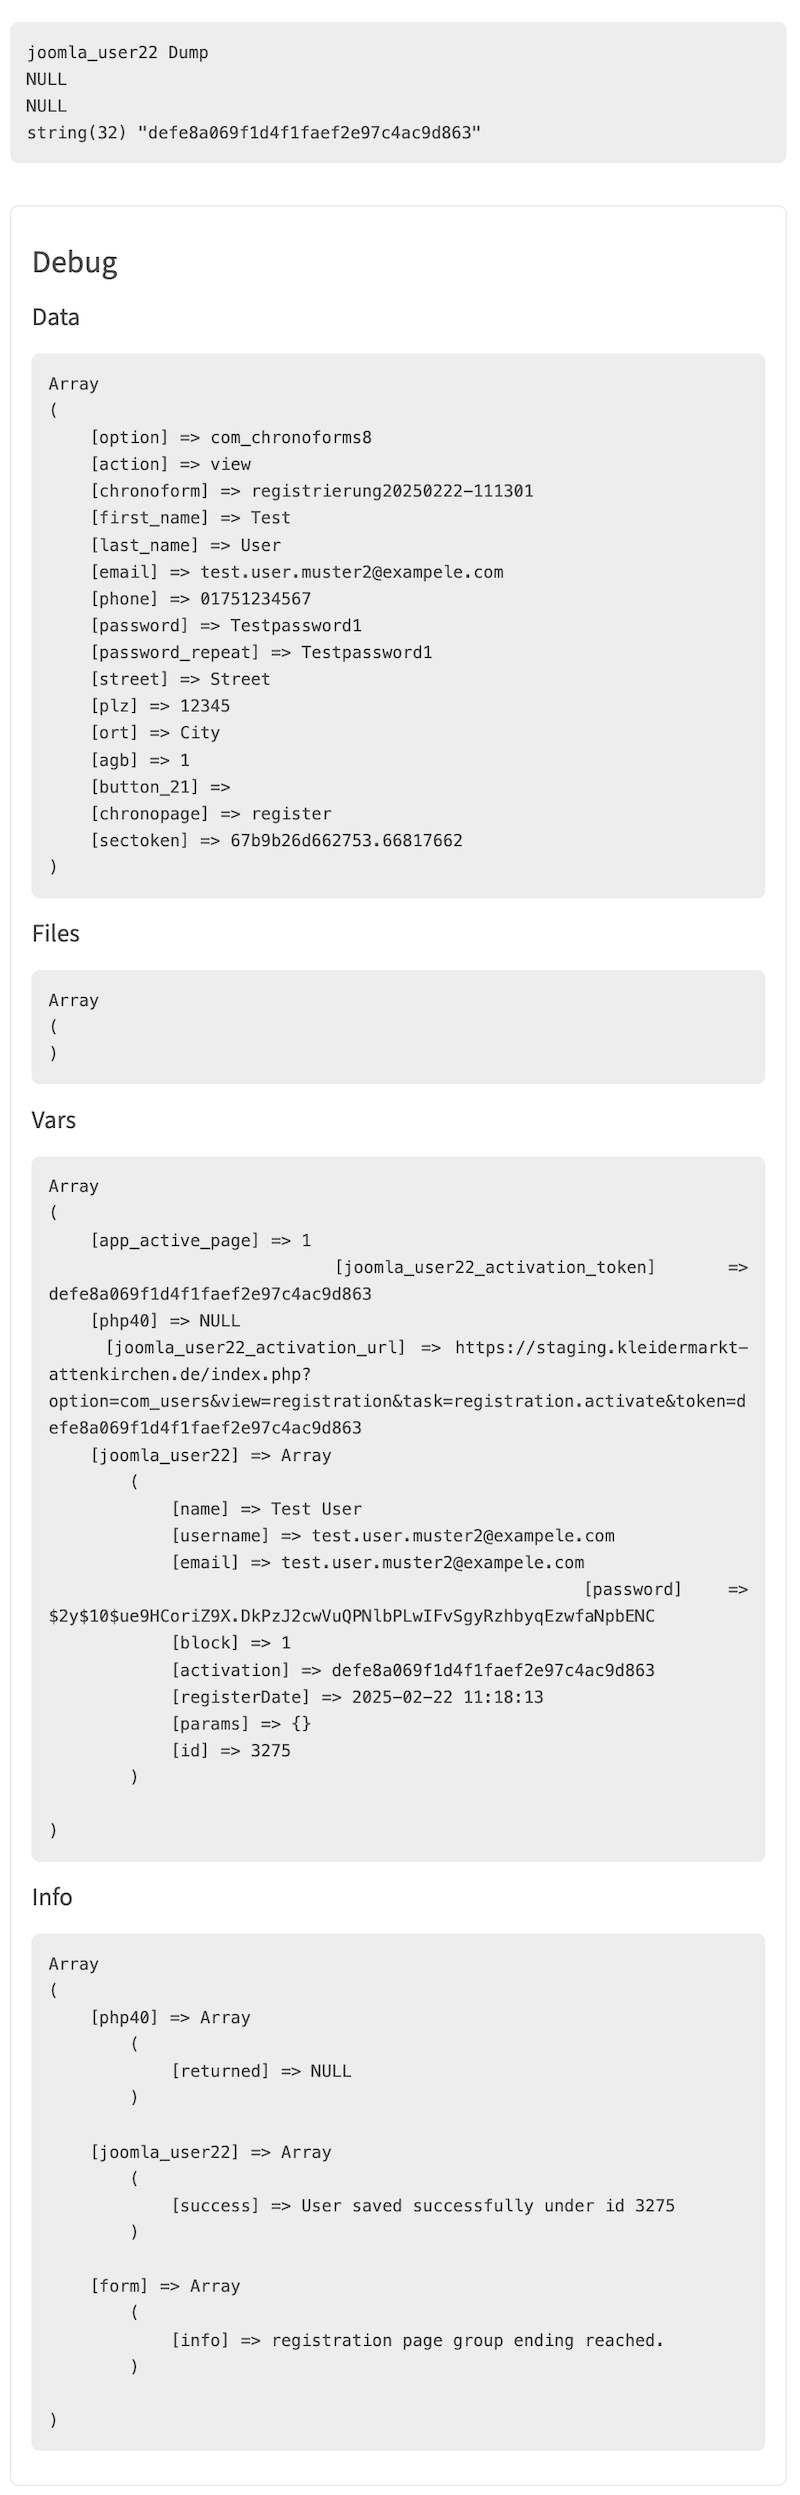
Task: Click the Info section heading
Action: point(52,1897)
